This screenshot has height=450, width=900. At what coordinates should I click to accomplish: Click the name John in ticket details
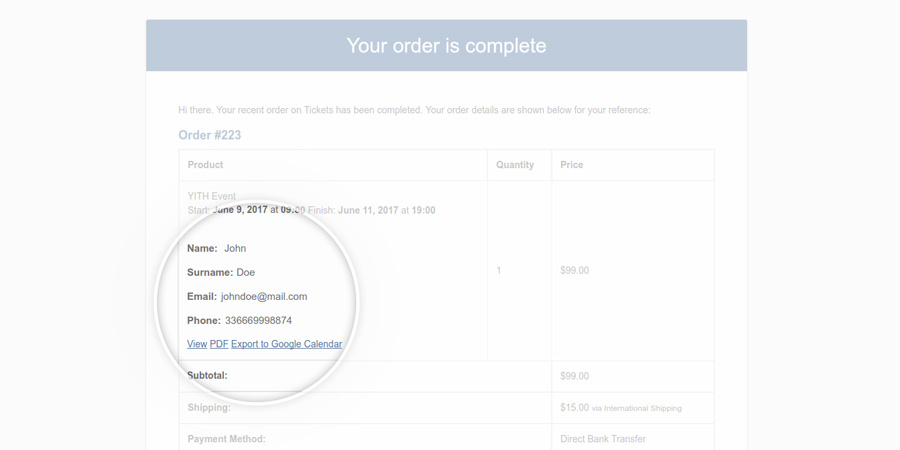tap(235, 249)
